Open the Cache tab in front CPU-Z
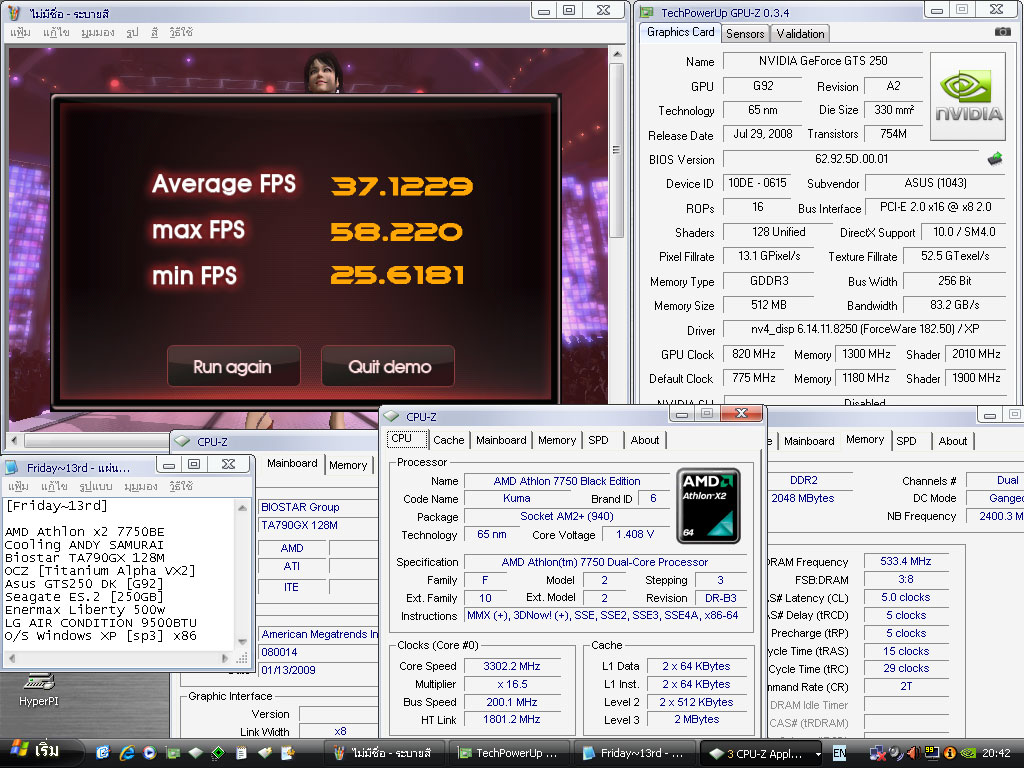This screenshot has height=768, width=1024. click(x=449, y=440)
